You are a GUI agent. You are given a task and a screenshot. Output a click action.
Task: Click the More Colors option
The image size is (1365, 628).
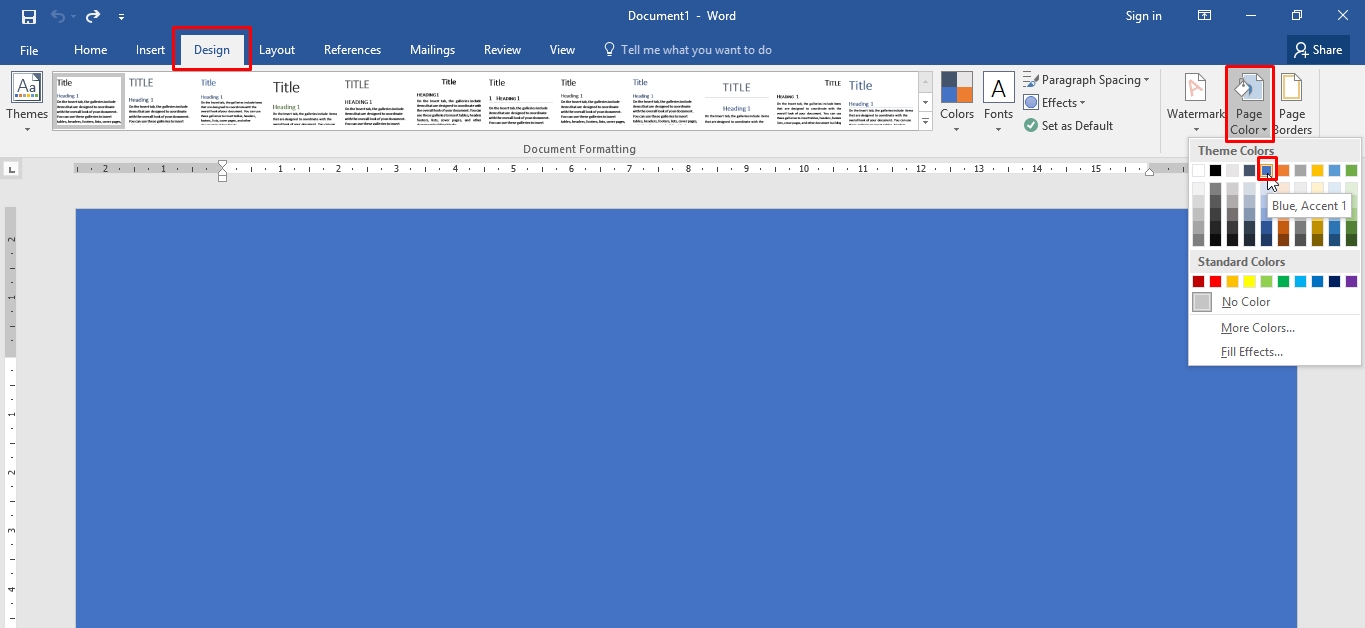click(1257, 327)
